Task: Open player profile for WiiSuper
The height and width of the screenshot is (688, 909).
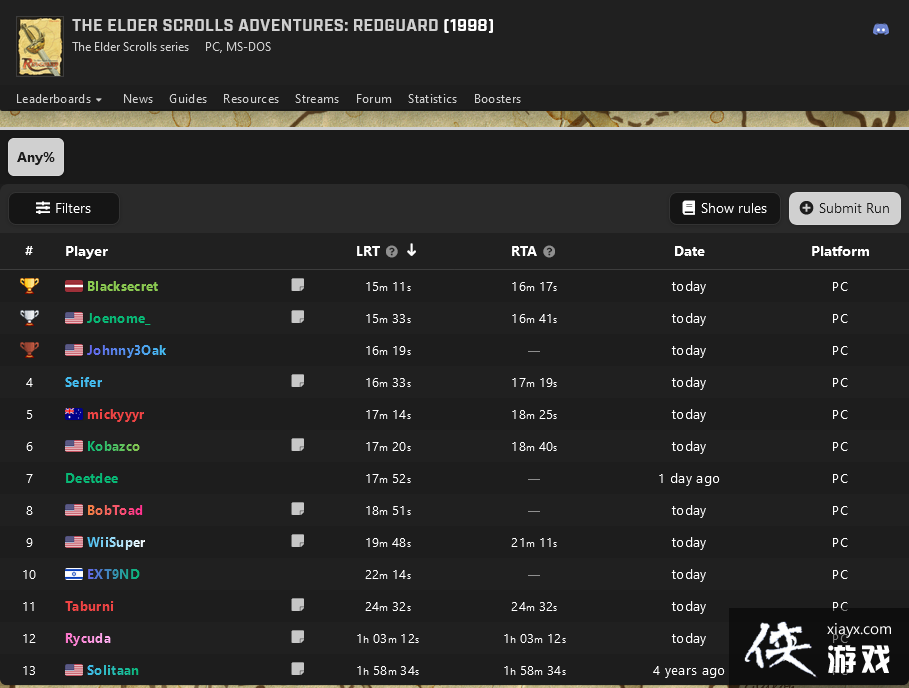Action: 116,542
